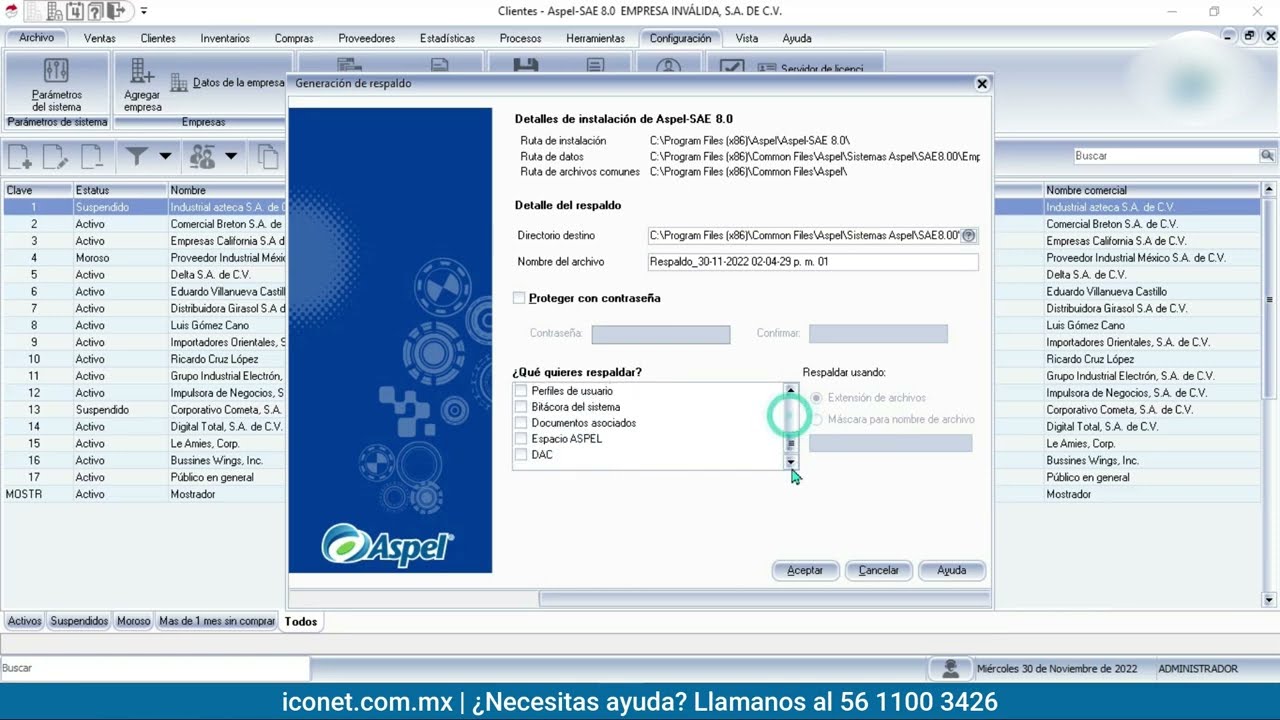Open the Configuración tab
1280x720 pixels.
680,38
